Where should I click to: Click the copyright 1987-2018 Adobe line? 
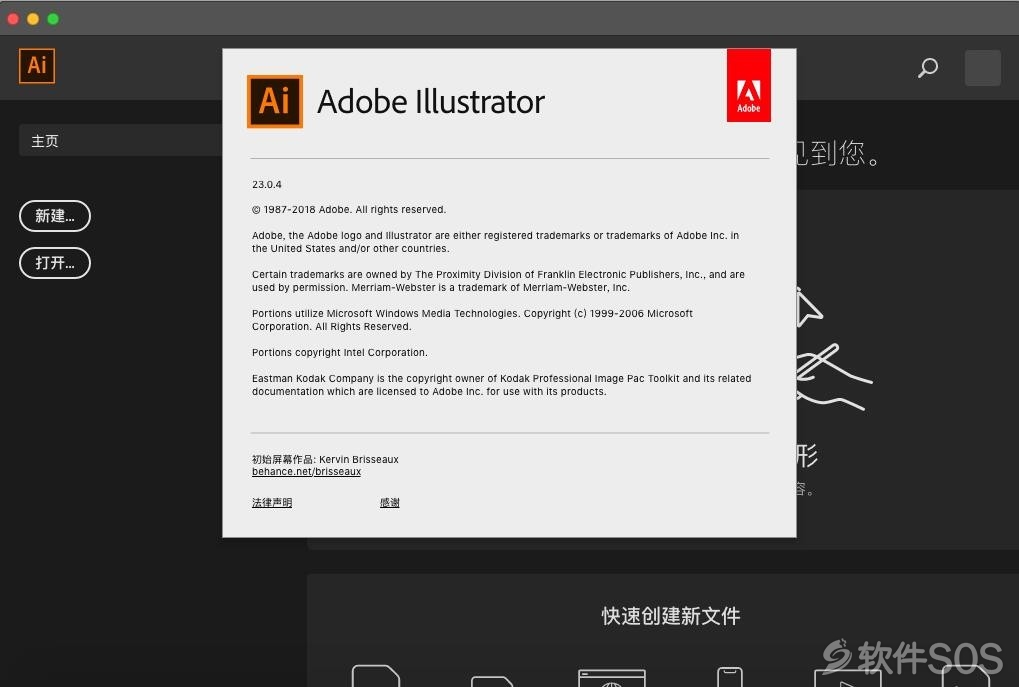tap(349, 209)
